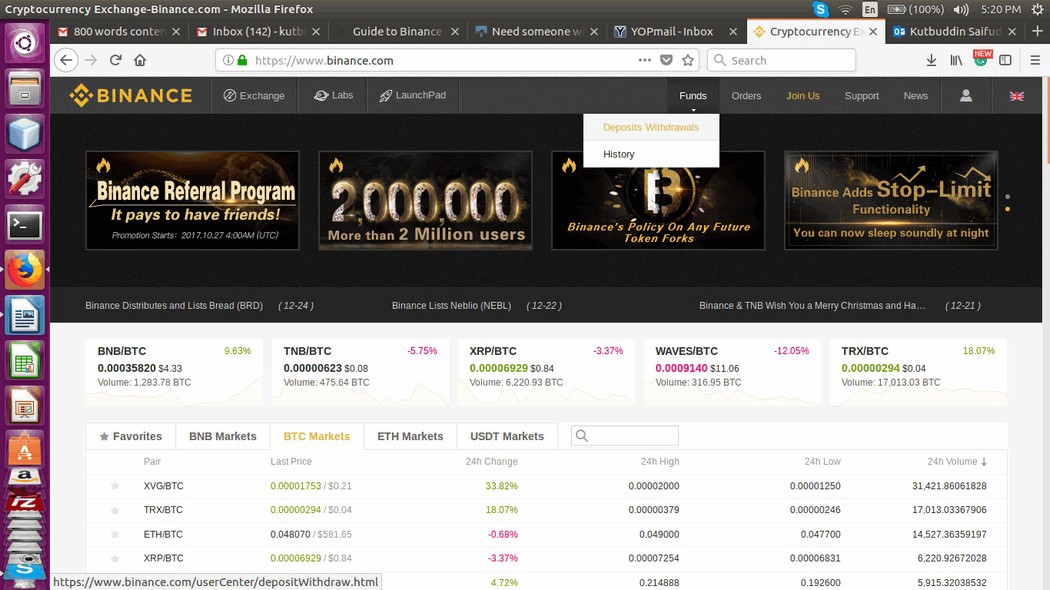Reload the page with the refresh icon
The height and width of the screenshot is (590, 1050).
(115, 60)
